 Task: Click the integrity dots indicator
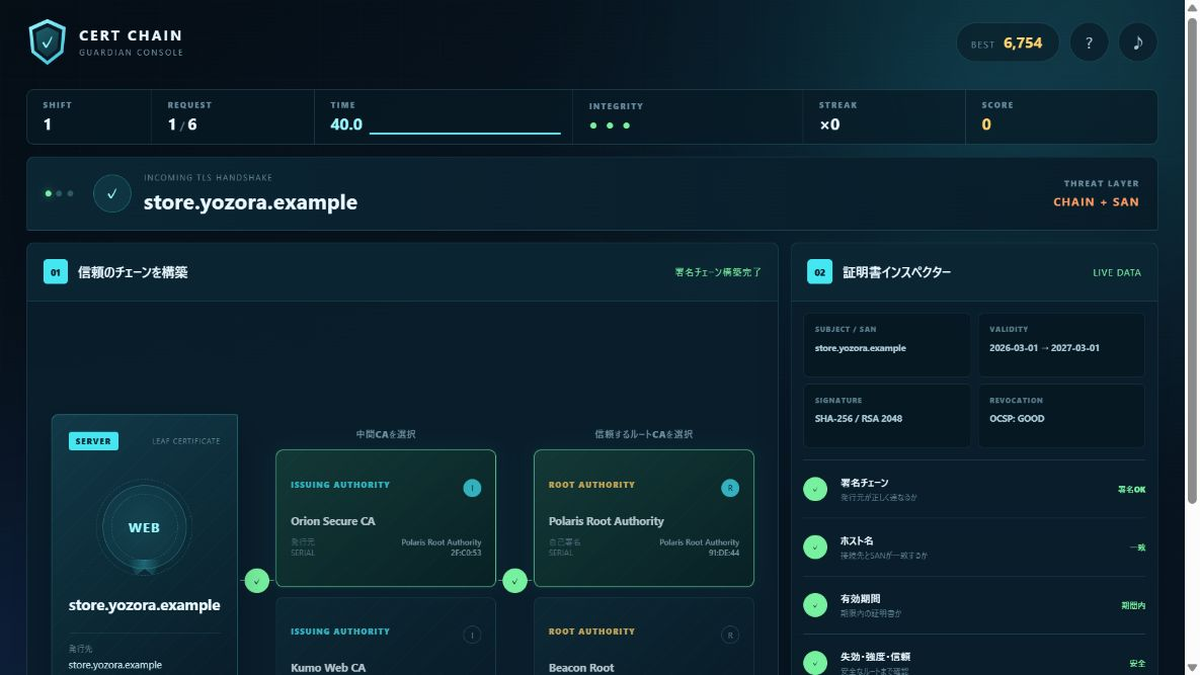point(610,126)
